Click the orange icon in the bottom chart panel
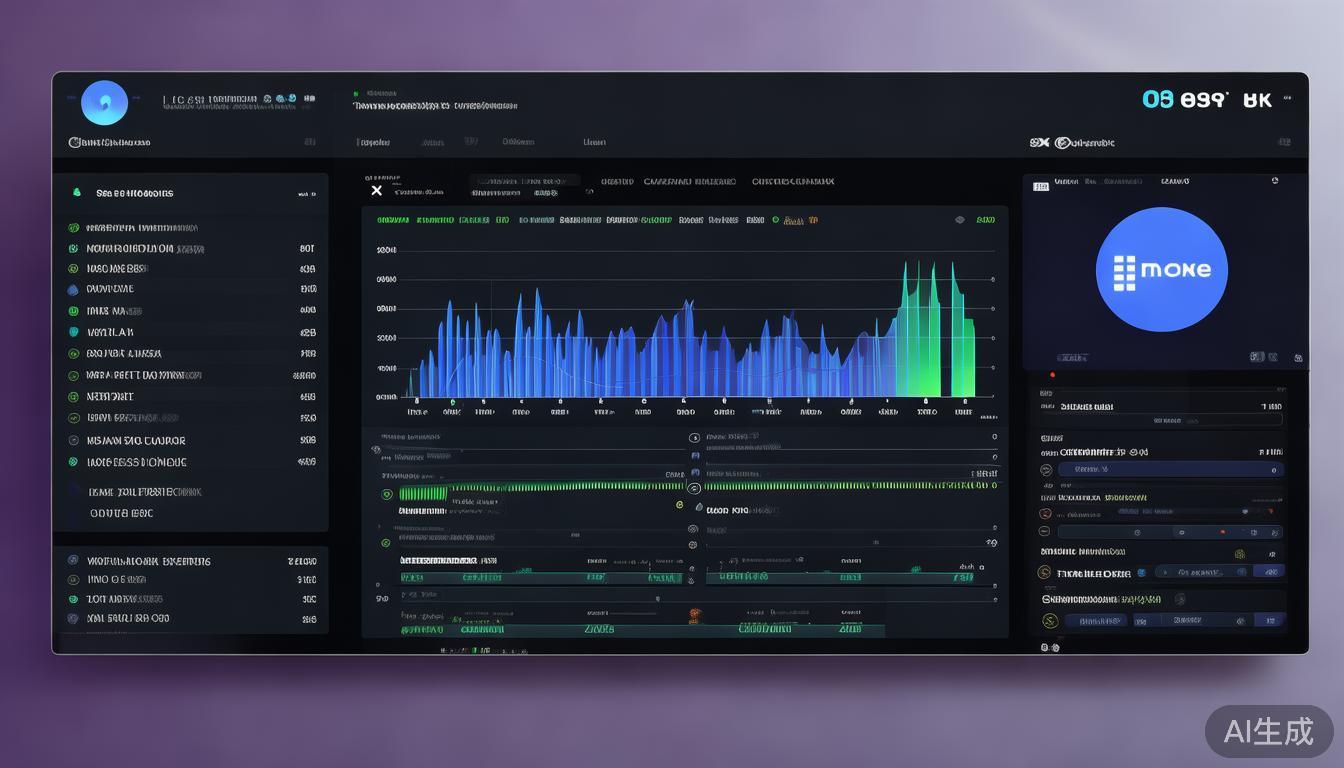This screenshot has height=768, width=1344. pyautogui.click(x=691, y=613)
